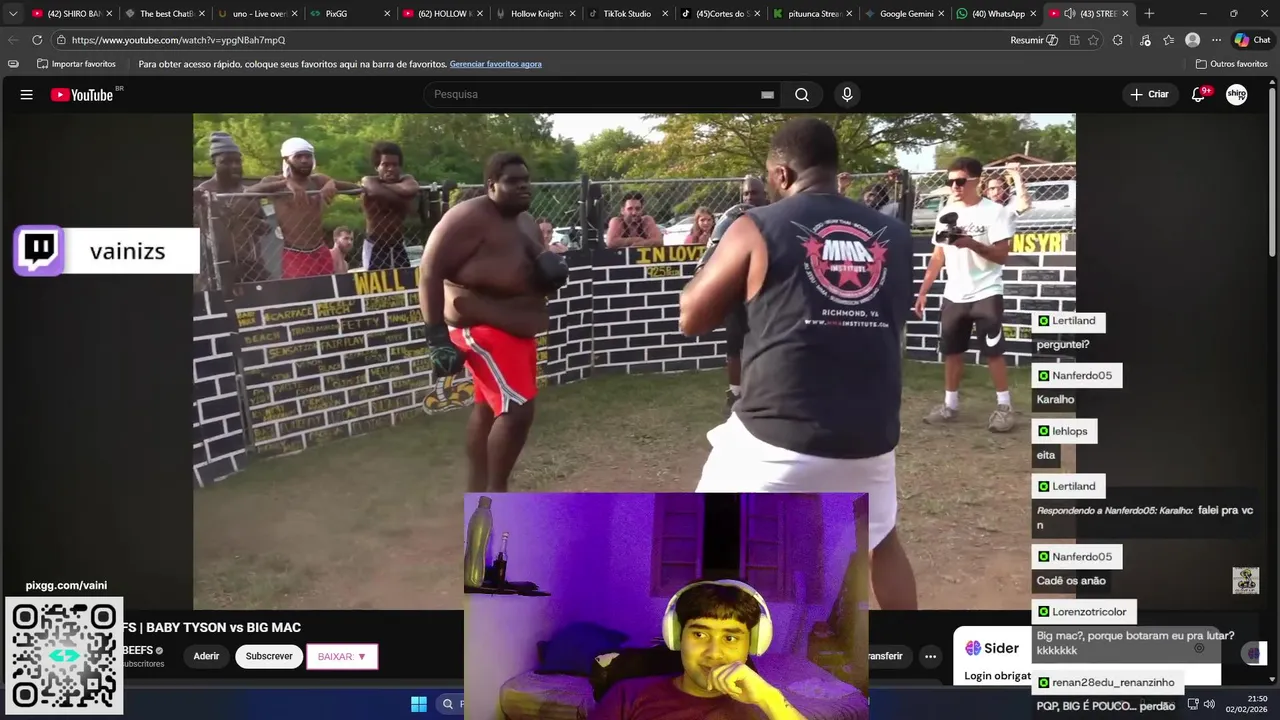Switch to the uno - Live overlay tab

point(258,14)
